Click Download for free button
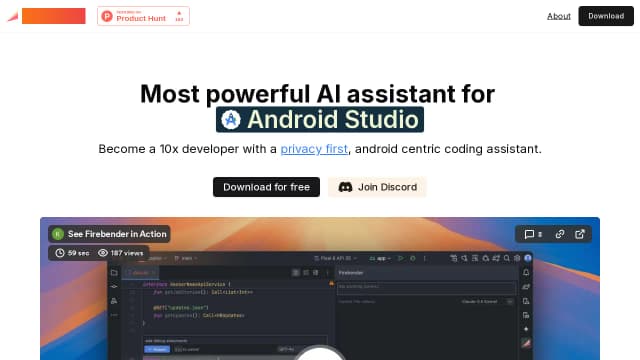This screenshot has height=360, width=640. tap(266, 187)
